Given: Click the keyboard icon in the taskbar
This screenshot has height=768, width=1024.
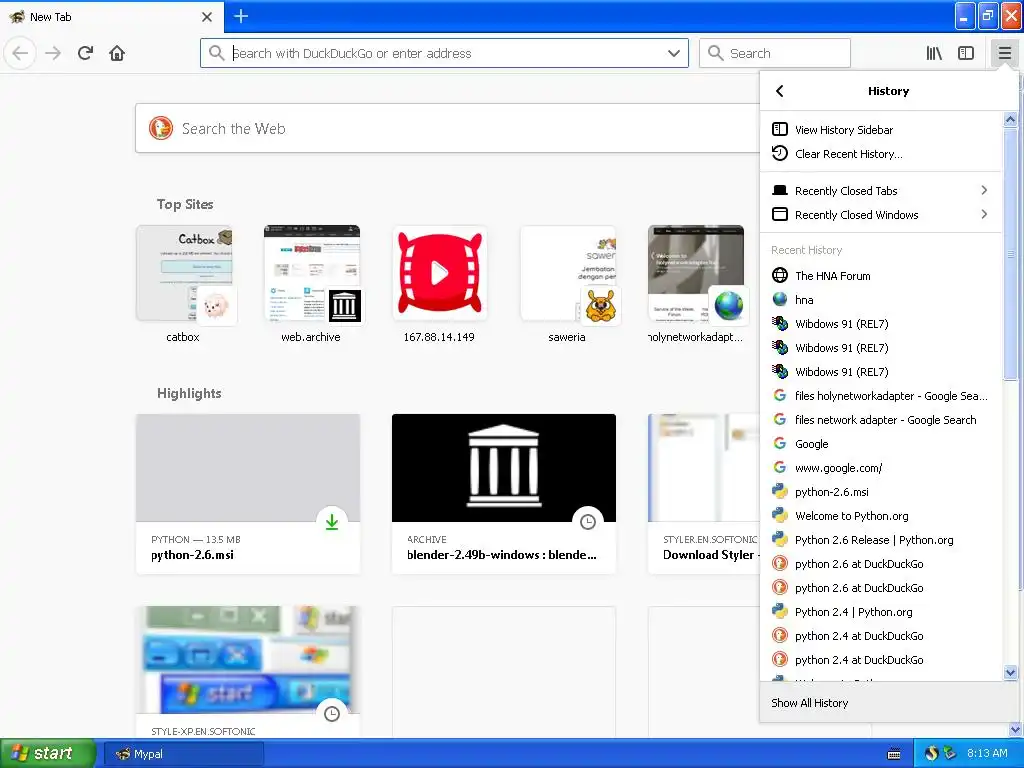Looking at the screenshot, I should tap(894, 754).
